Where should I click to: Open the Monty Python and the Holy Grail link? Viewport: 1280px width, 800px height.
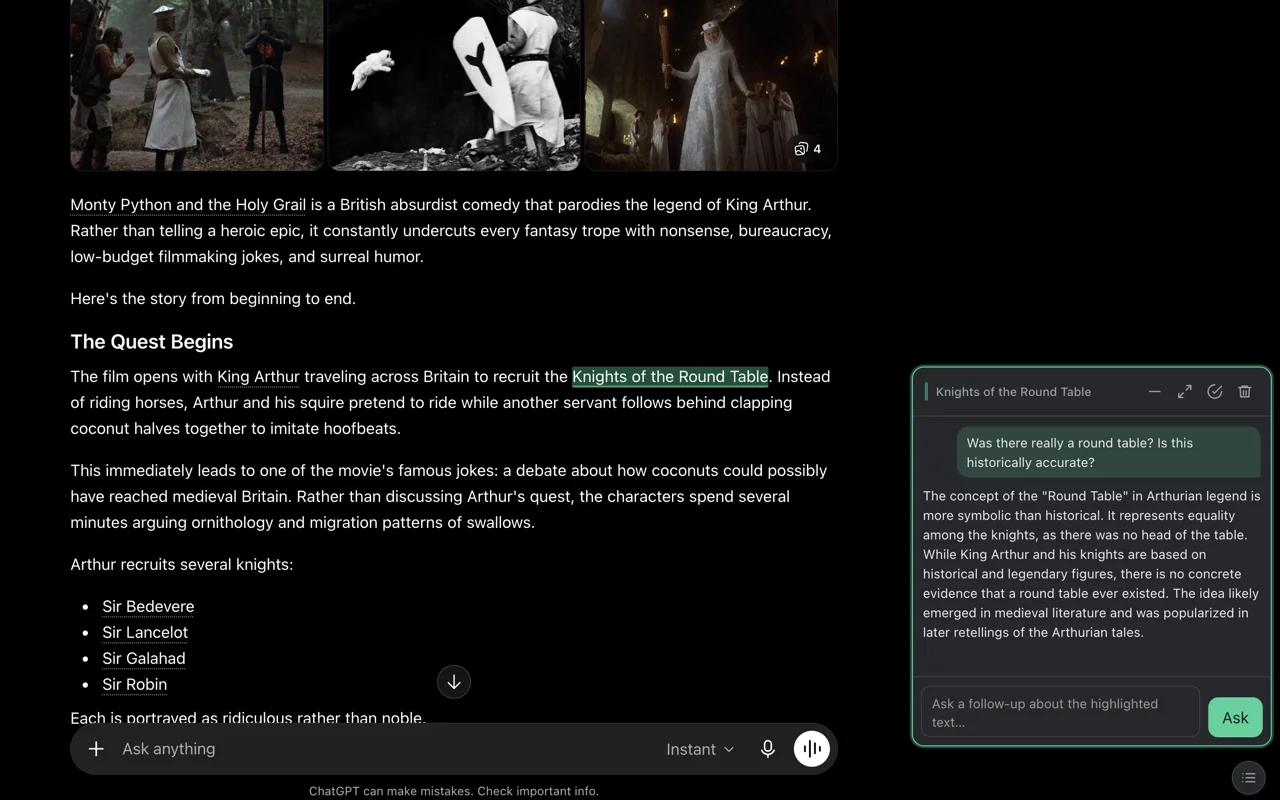(x=188, y=205)
